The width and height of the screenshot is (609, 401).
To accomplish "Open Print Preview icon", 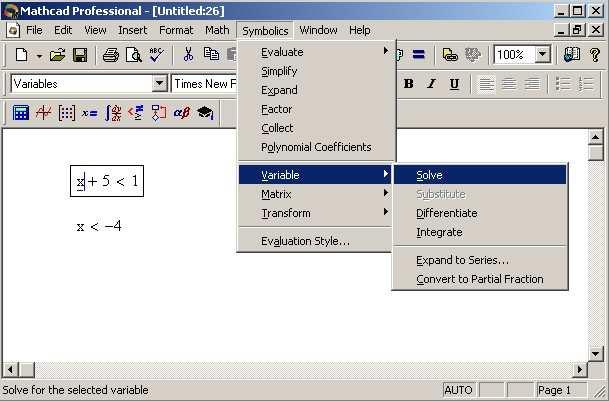I will coord(134,55).
